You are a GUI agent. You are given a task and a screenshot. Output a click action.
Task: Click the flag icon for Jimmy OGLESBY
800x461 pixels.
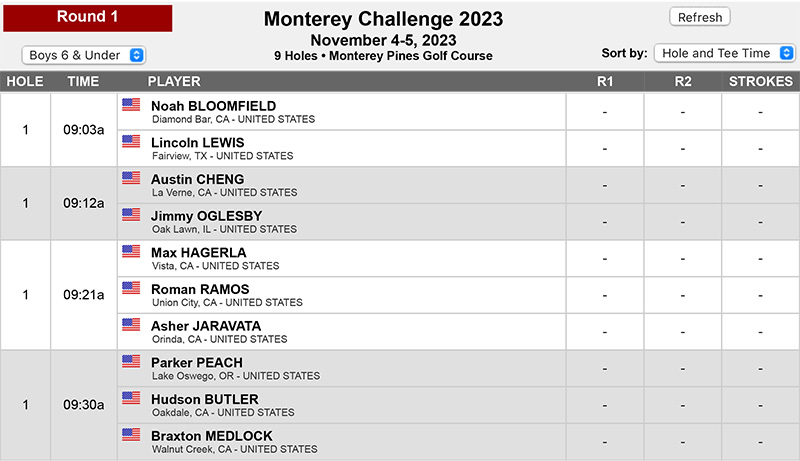tap(131, 215)
